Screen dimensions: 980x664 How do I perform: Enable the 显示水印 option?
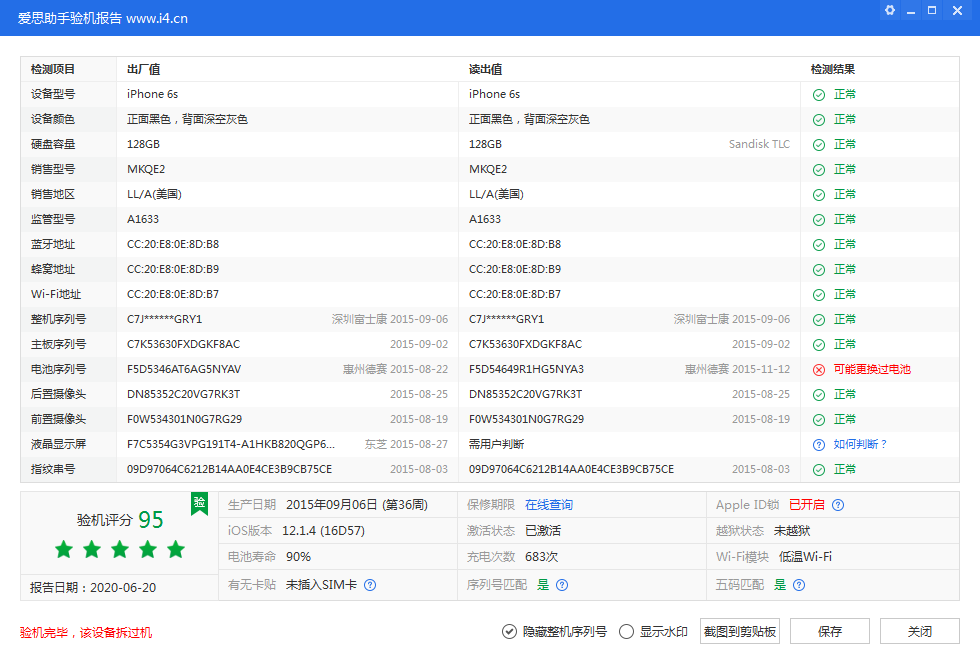pos(627,632)
